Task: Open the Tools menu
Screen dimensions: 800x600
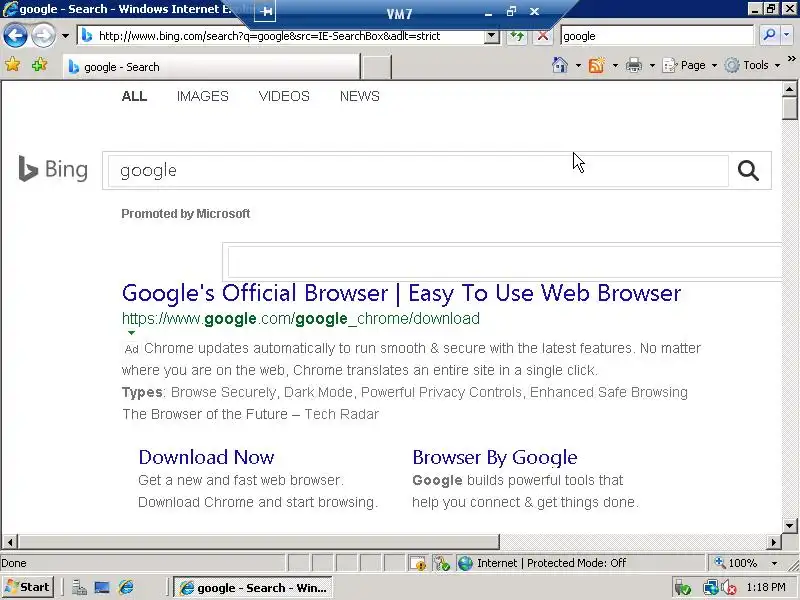Action: point(753,65)
